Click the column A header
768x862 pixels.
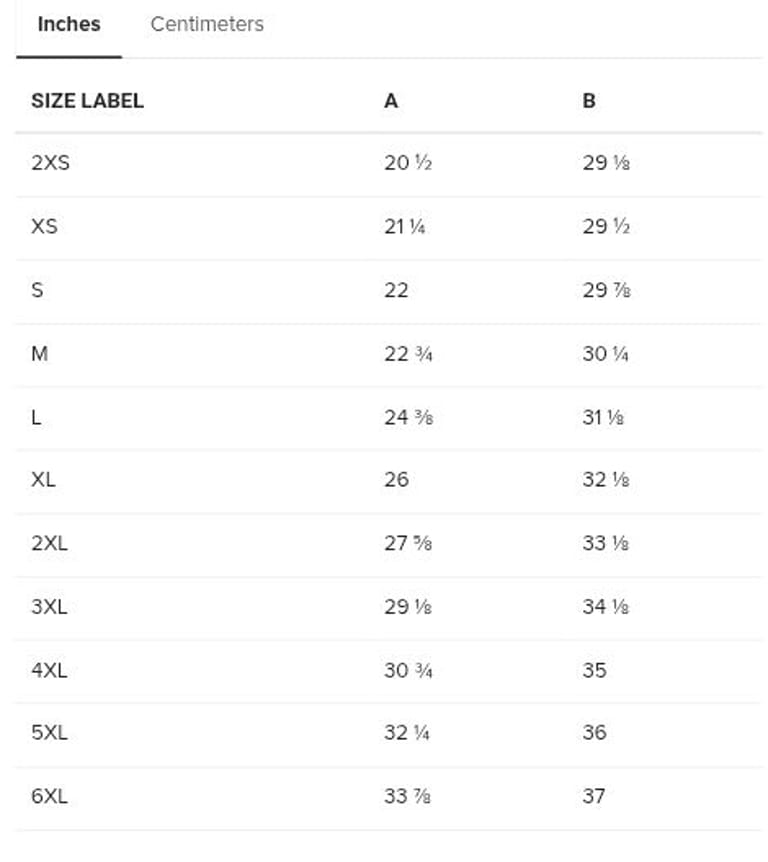tap(391, 101)
